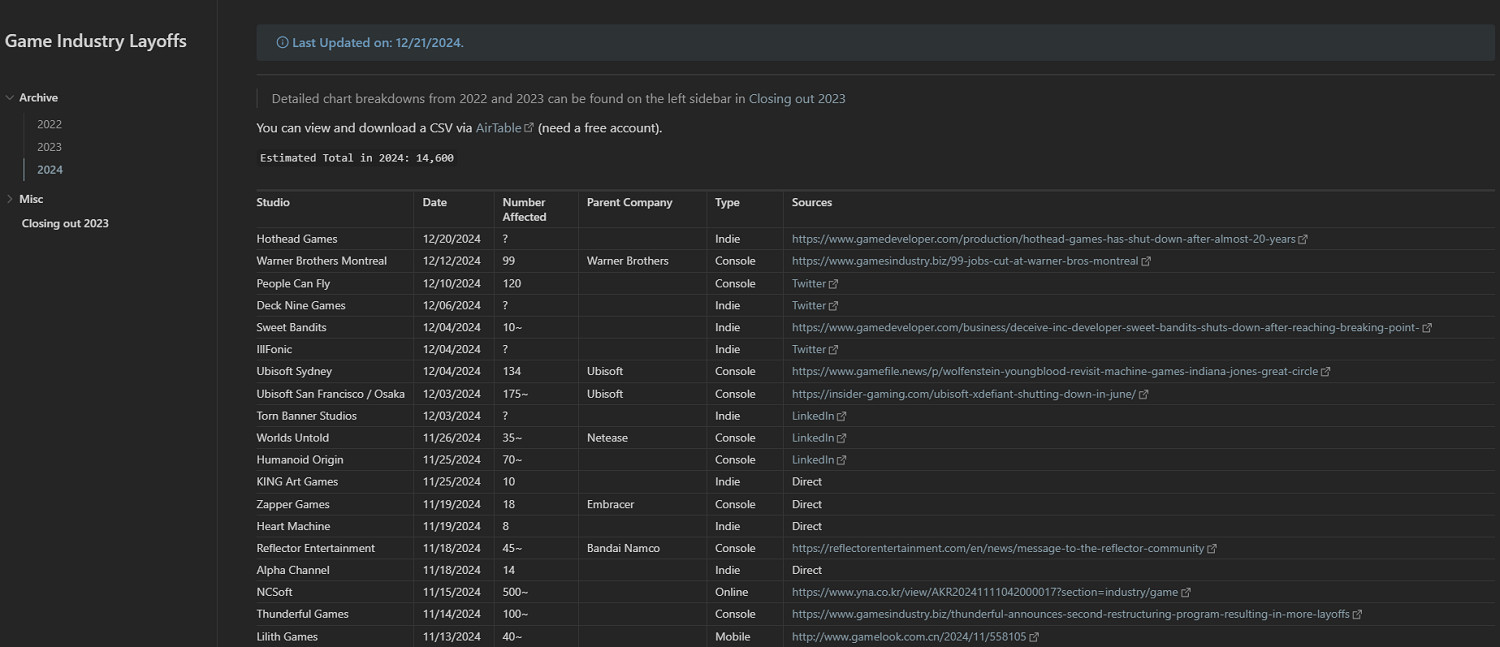Collapse the Archive section chevron
Viewport: 1500px width, 647px height.
[x=10, y=98]
